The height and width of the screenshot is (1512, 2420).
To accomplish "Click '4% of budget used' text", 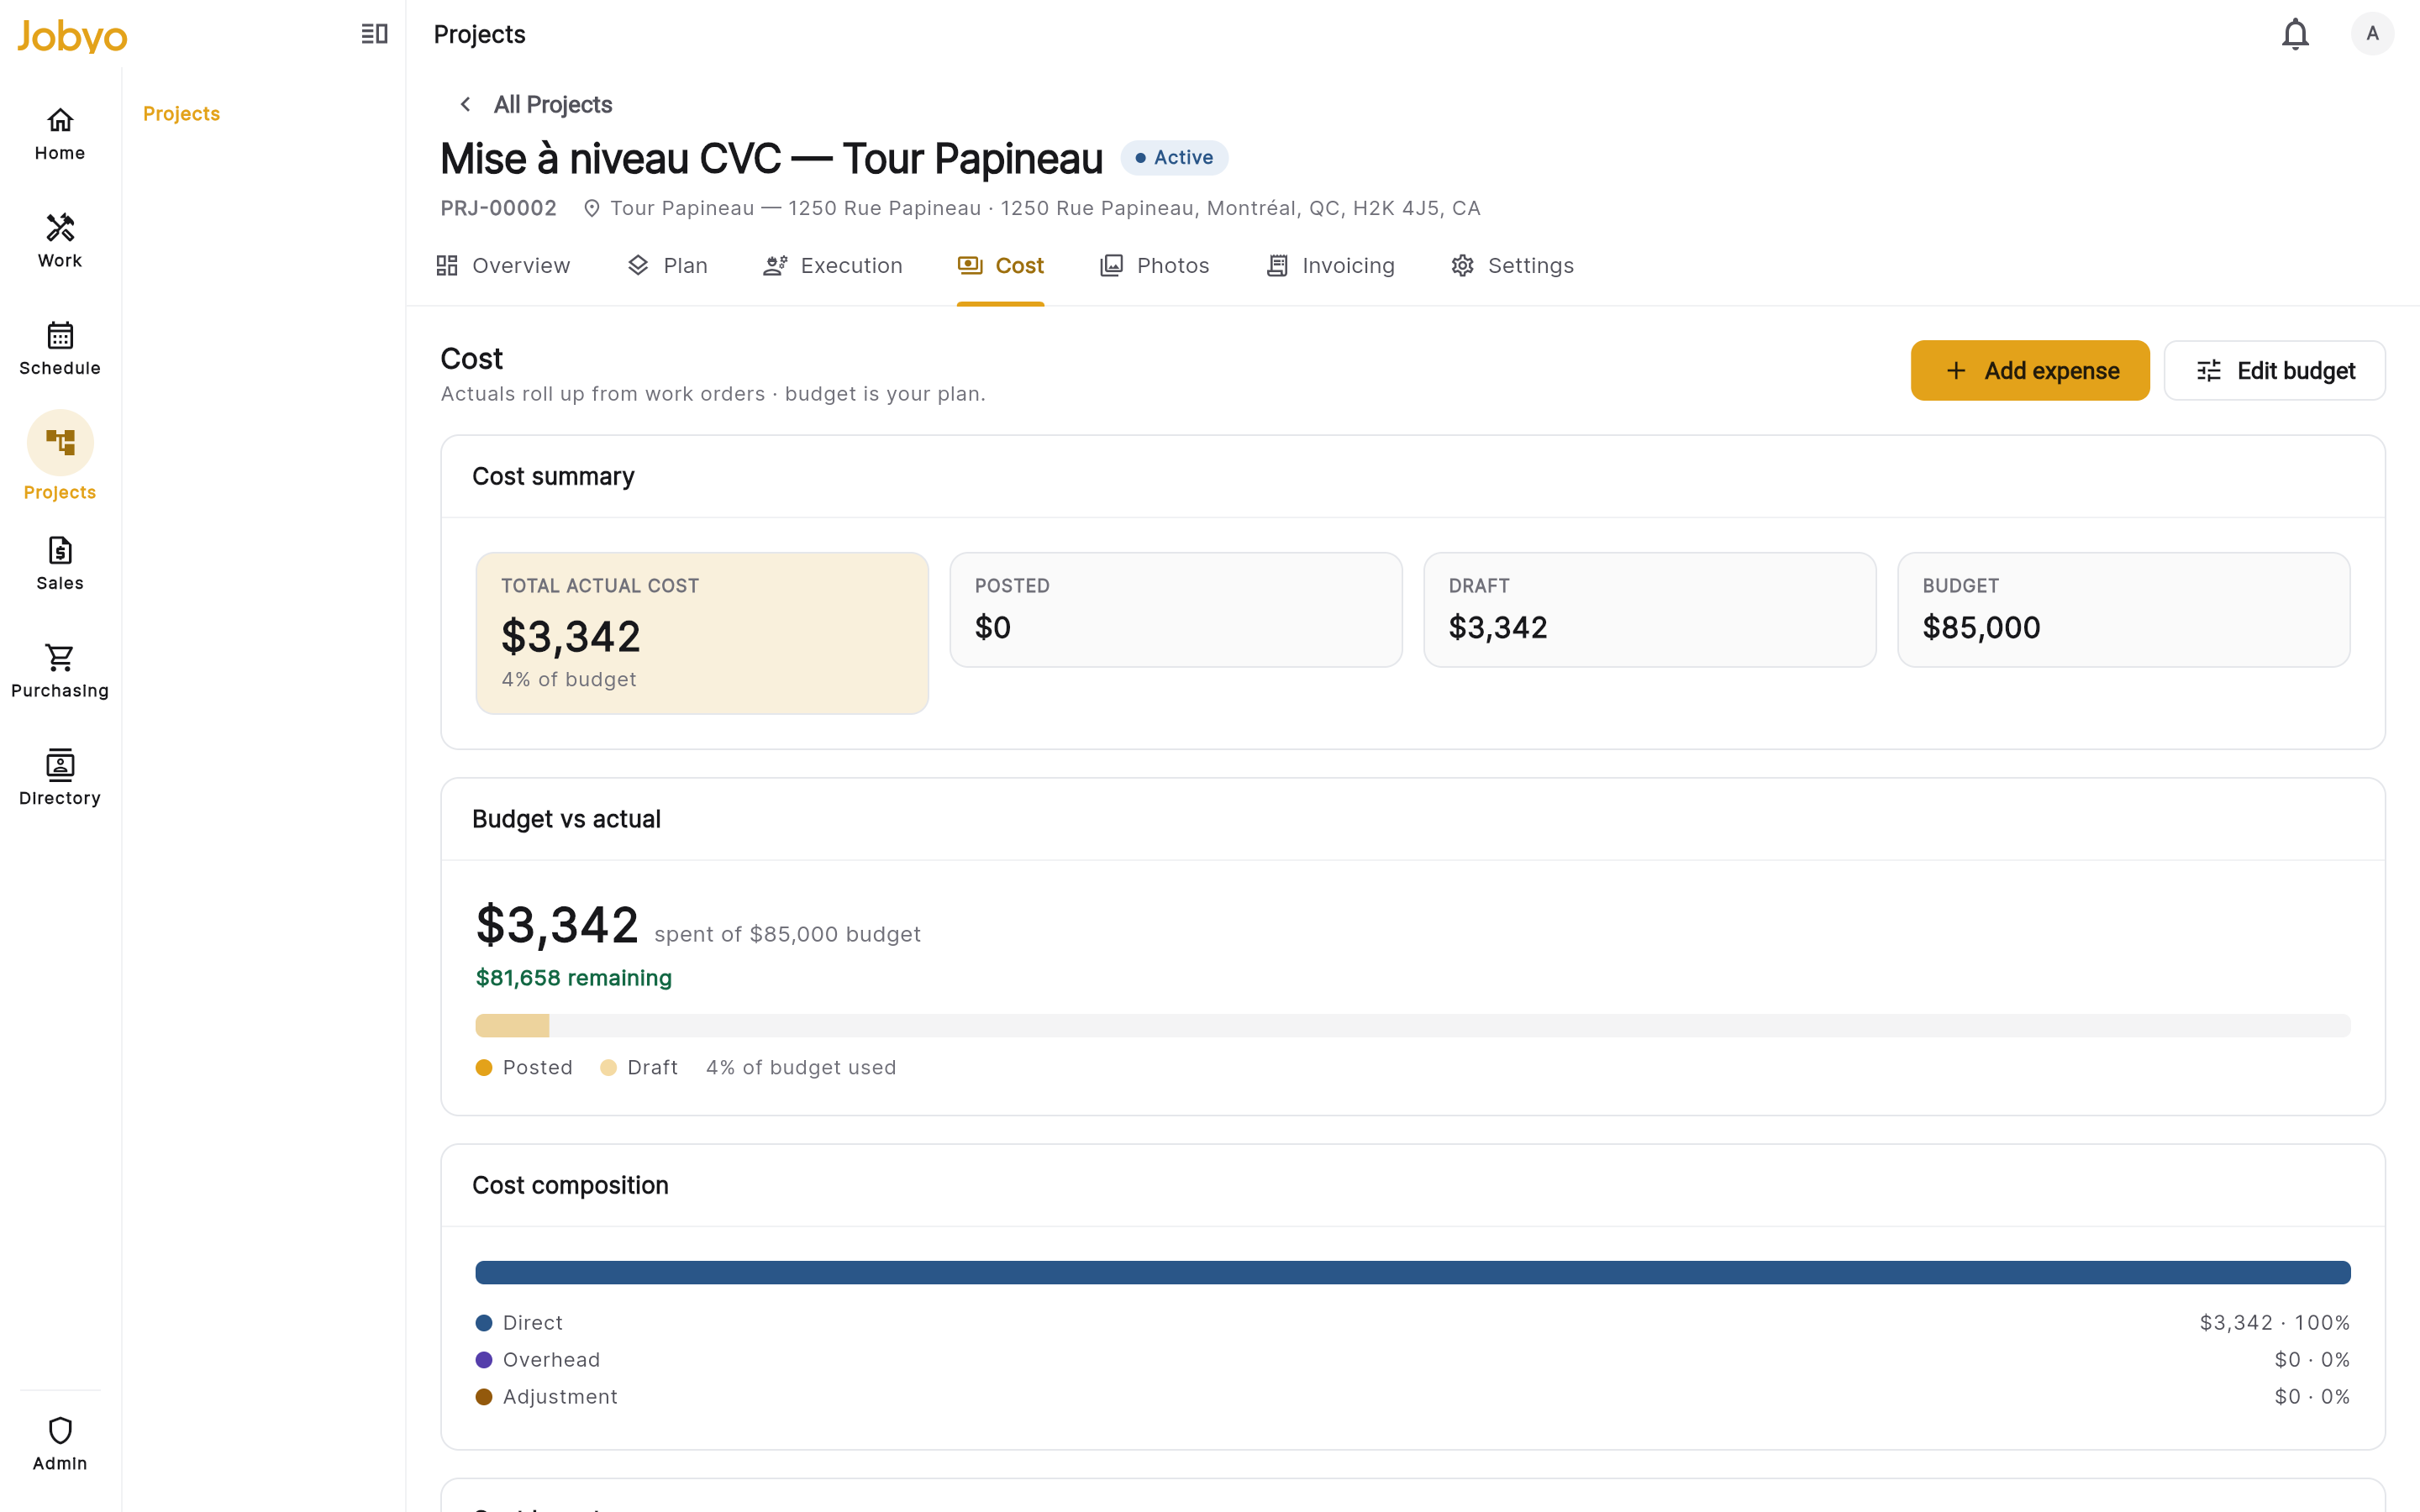I will [x=801, y=1067].
